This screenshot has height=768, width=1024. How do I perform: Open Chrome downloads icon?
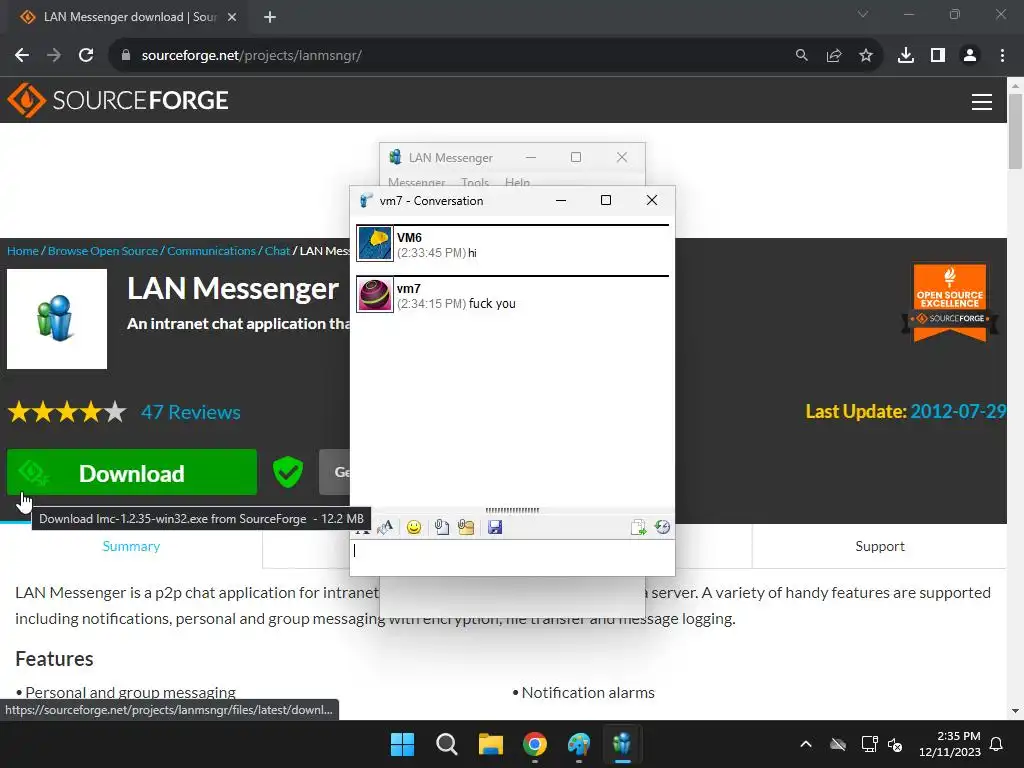pyautogui.click(x=905, y=56)
